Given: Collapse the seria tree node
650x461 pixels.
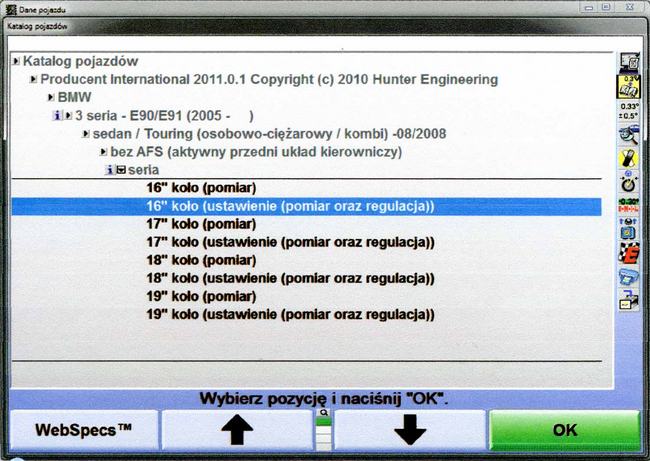Looking at the screenshot, I should coord(121,170).
